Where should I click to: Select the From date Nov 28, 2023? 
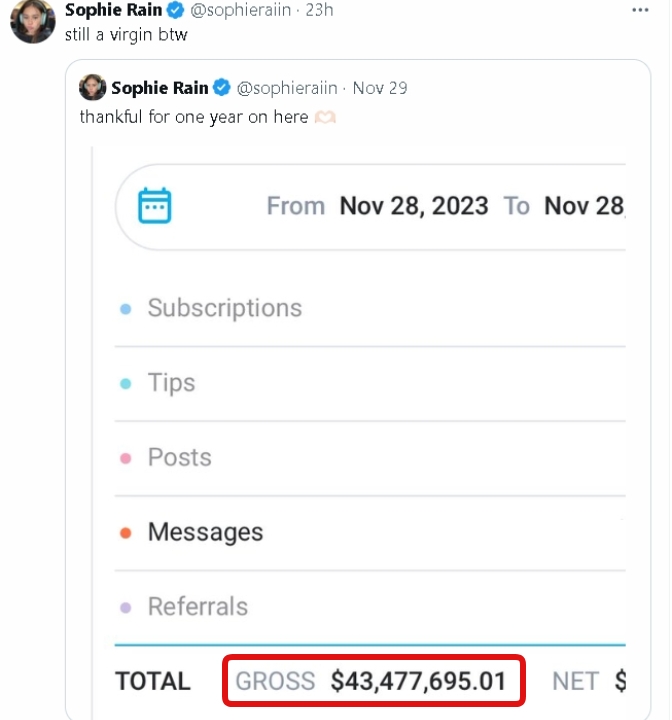click(x=413, y=206)
